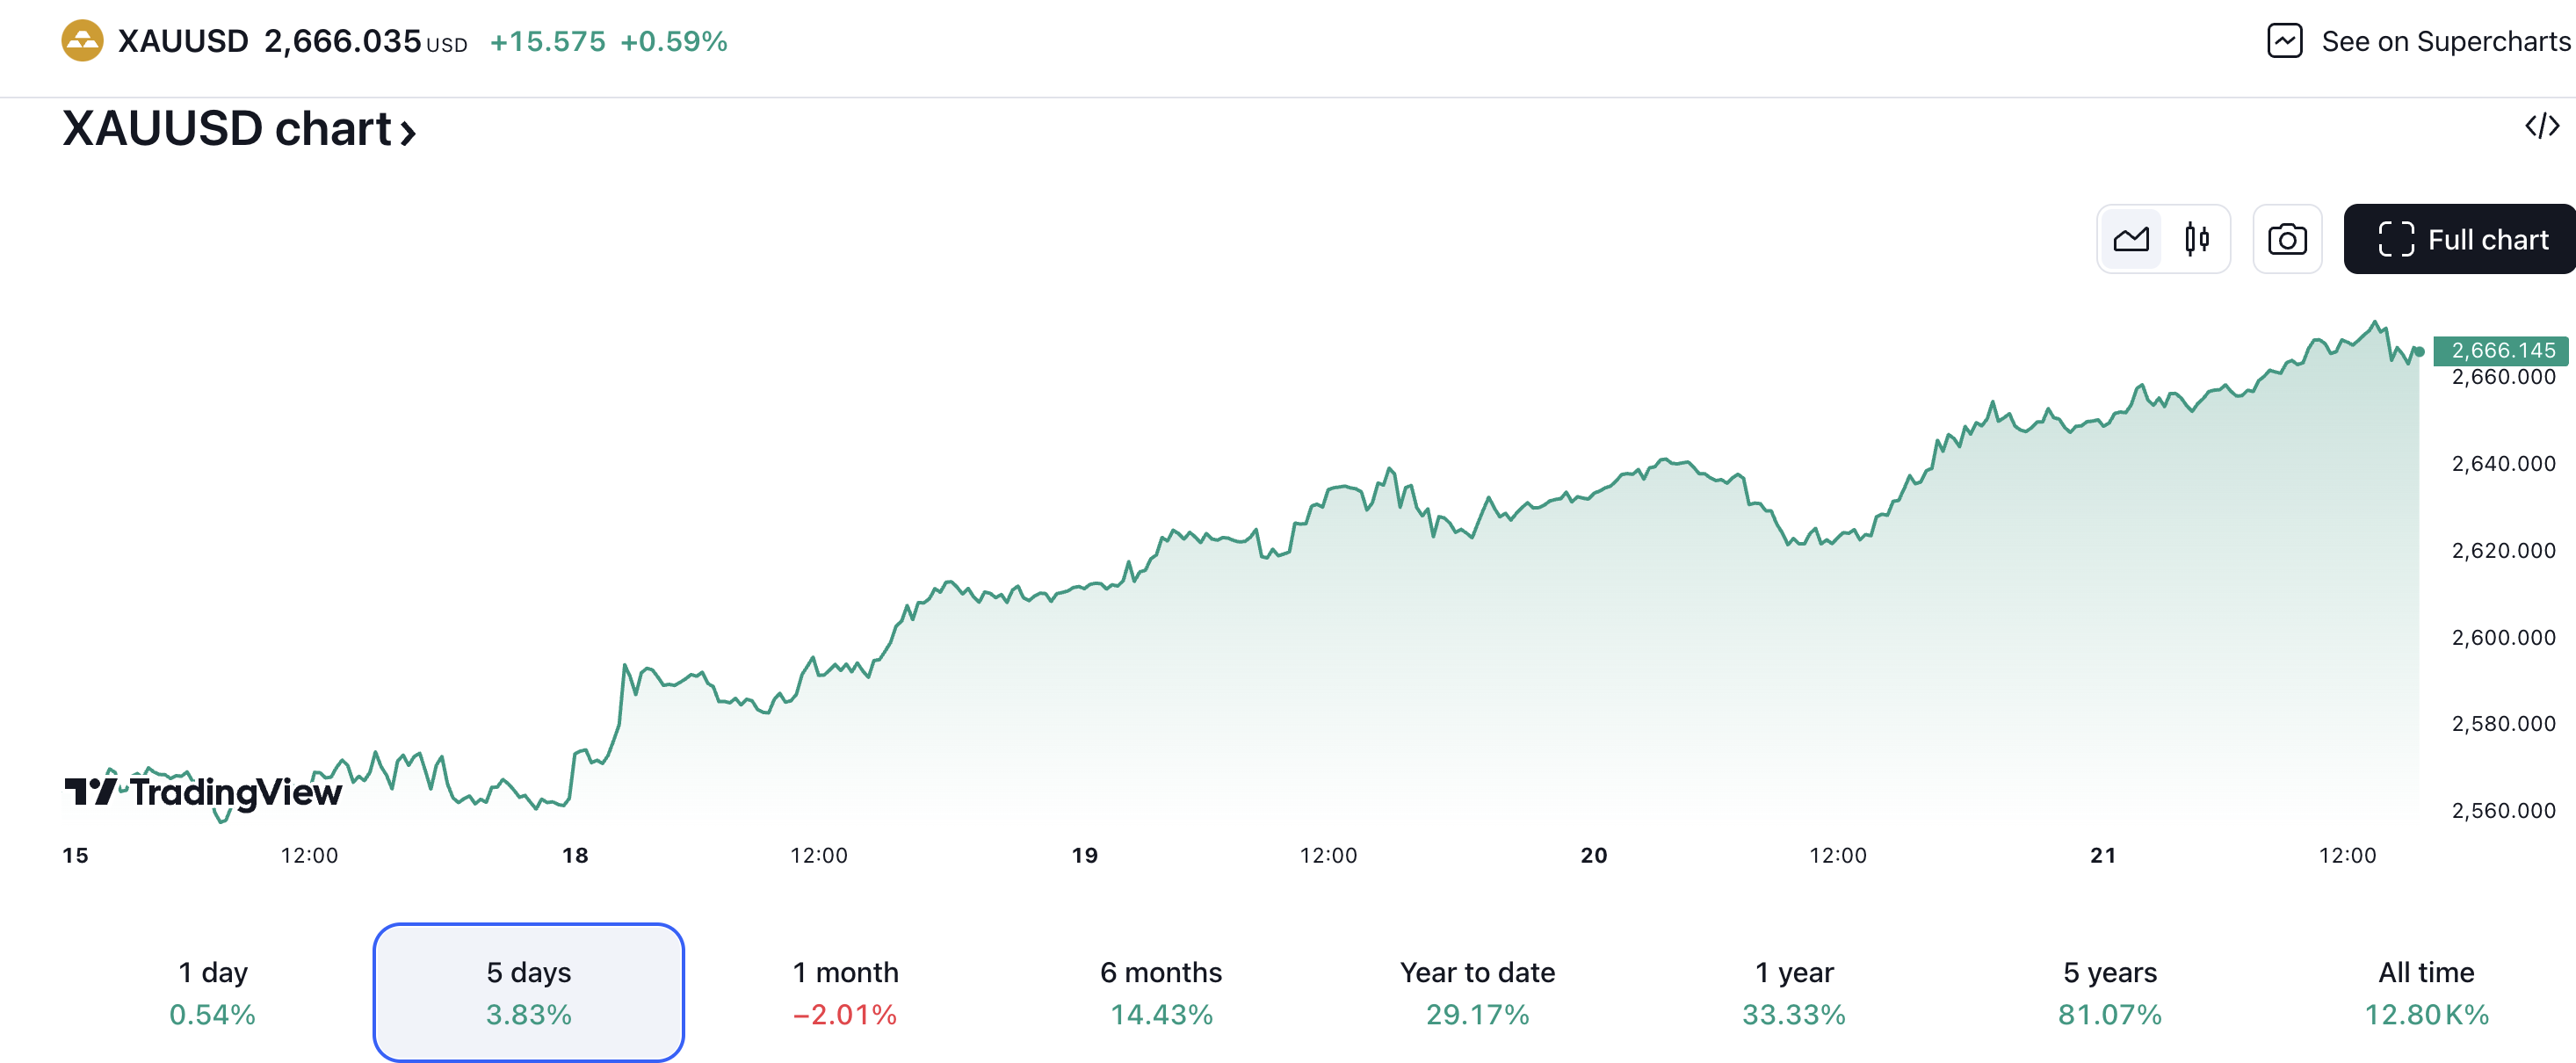This screenshot has width=2576, height=1063.
Task: Click the Supercharts line-chart icon
Action: [x=2286, y=41]
